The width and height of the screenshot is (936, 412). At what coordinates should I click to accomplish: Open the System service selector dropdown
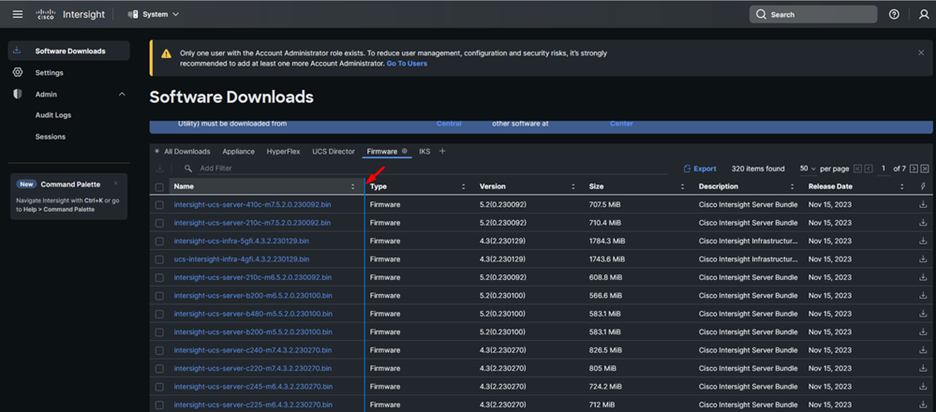coord(153,14)
